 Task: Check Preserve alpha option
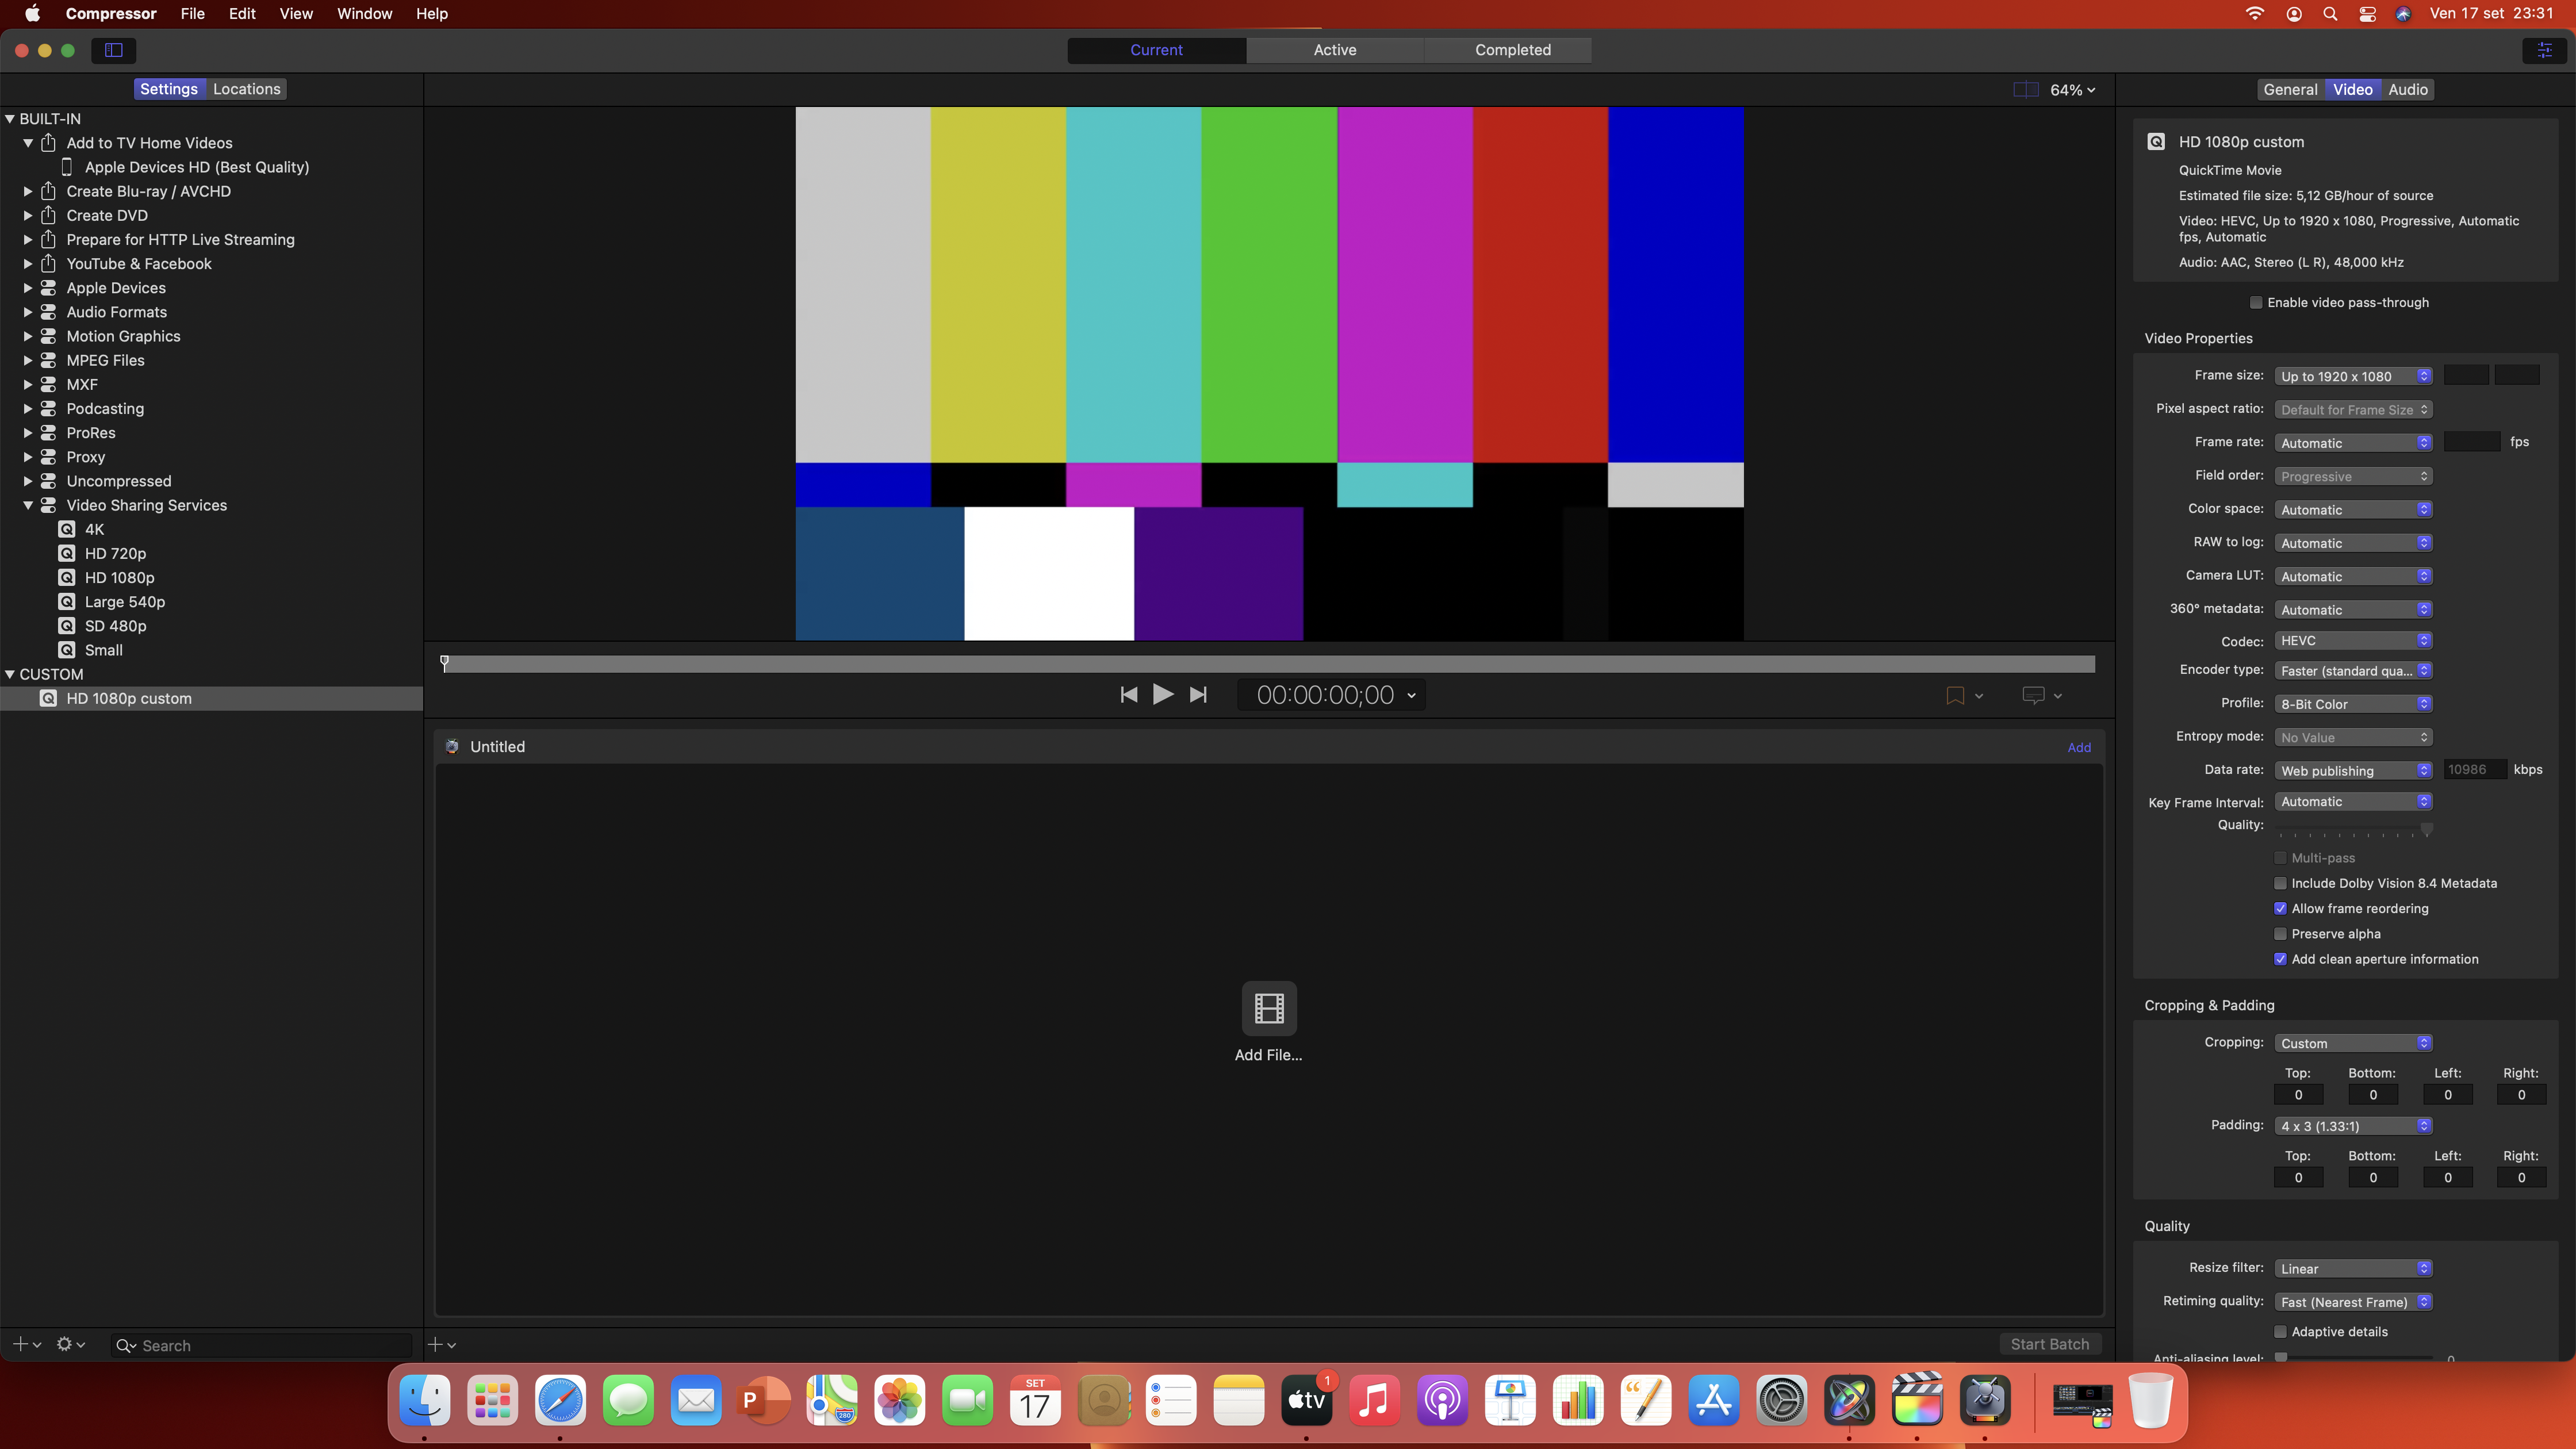[x=2280, y=934]
